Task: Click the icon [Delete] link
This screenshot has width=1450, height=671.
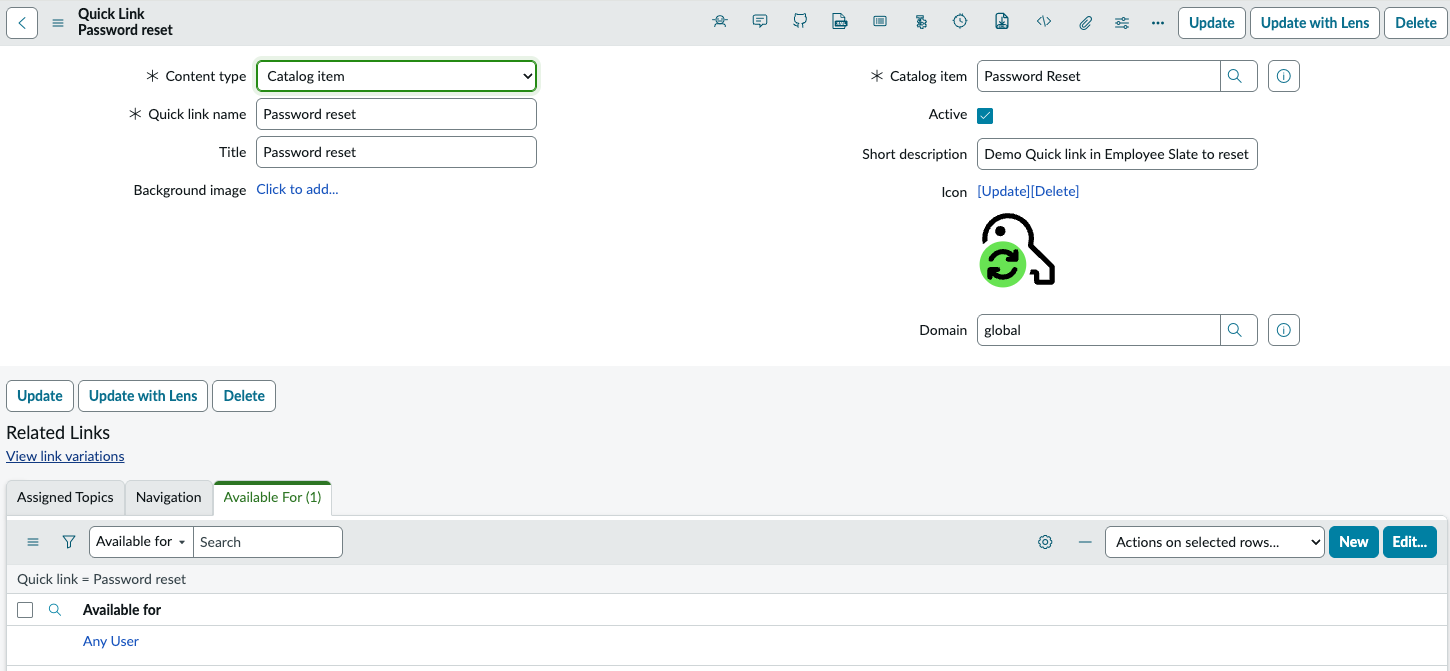Action: pyautogui.click(x=1055, y=191)
